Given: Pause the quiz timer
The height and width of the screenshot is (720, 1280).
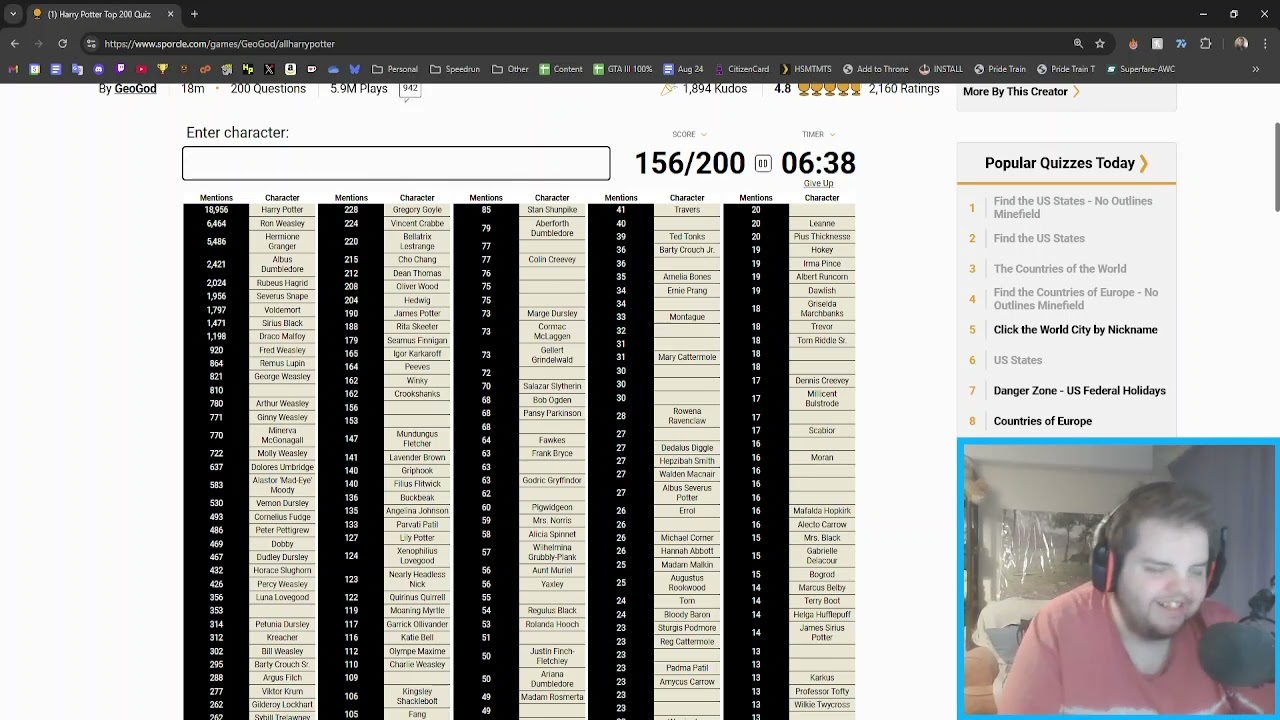Looking at the screenshot, I should pos(763,163).
